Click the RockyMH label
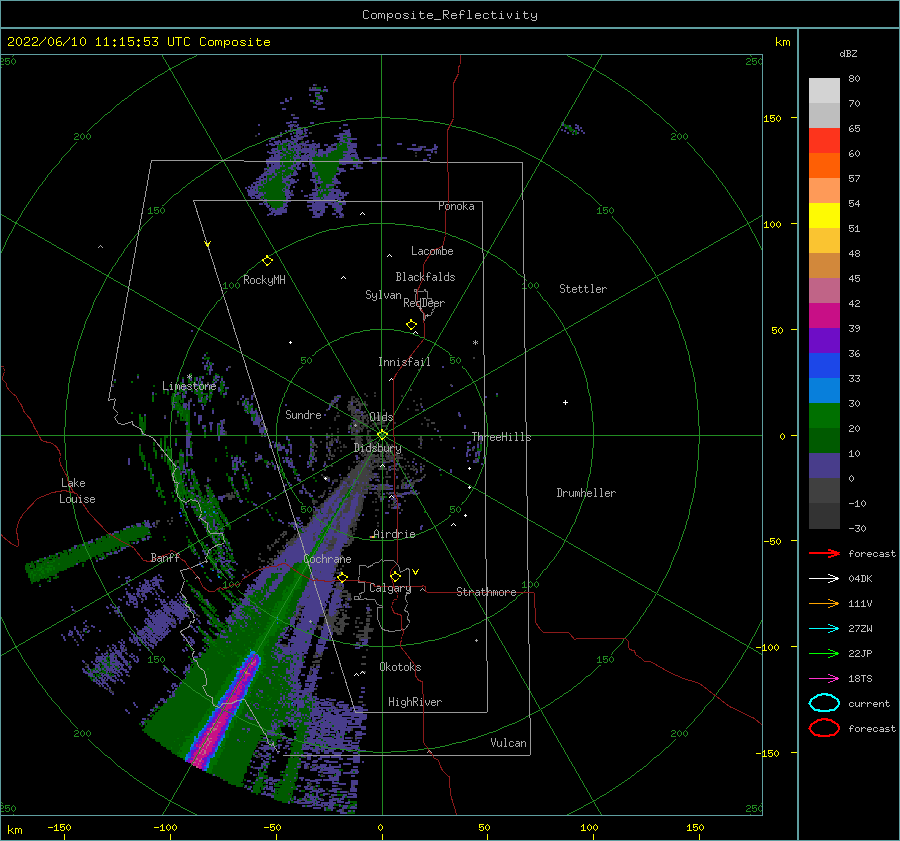 [264, 280]
